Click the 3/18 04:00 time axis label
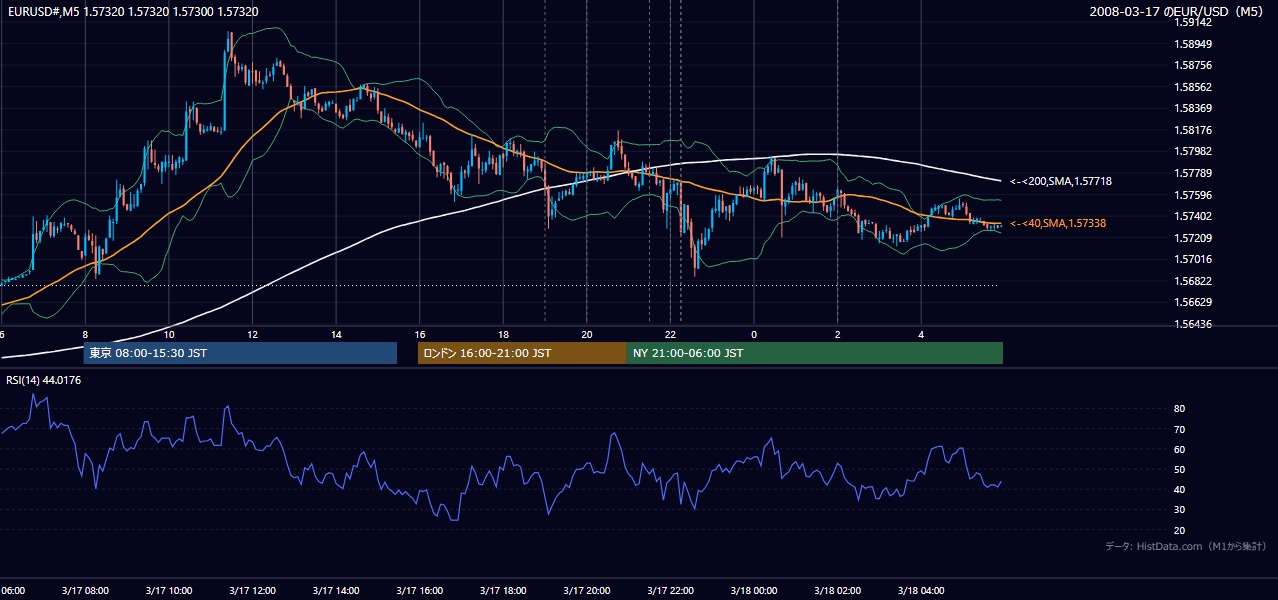 [x=920, y=590]
